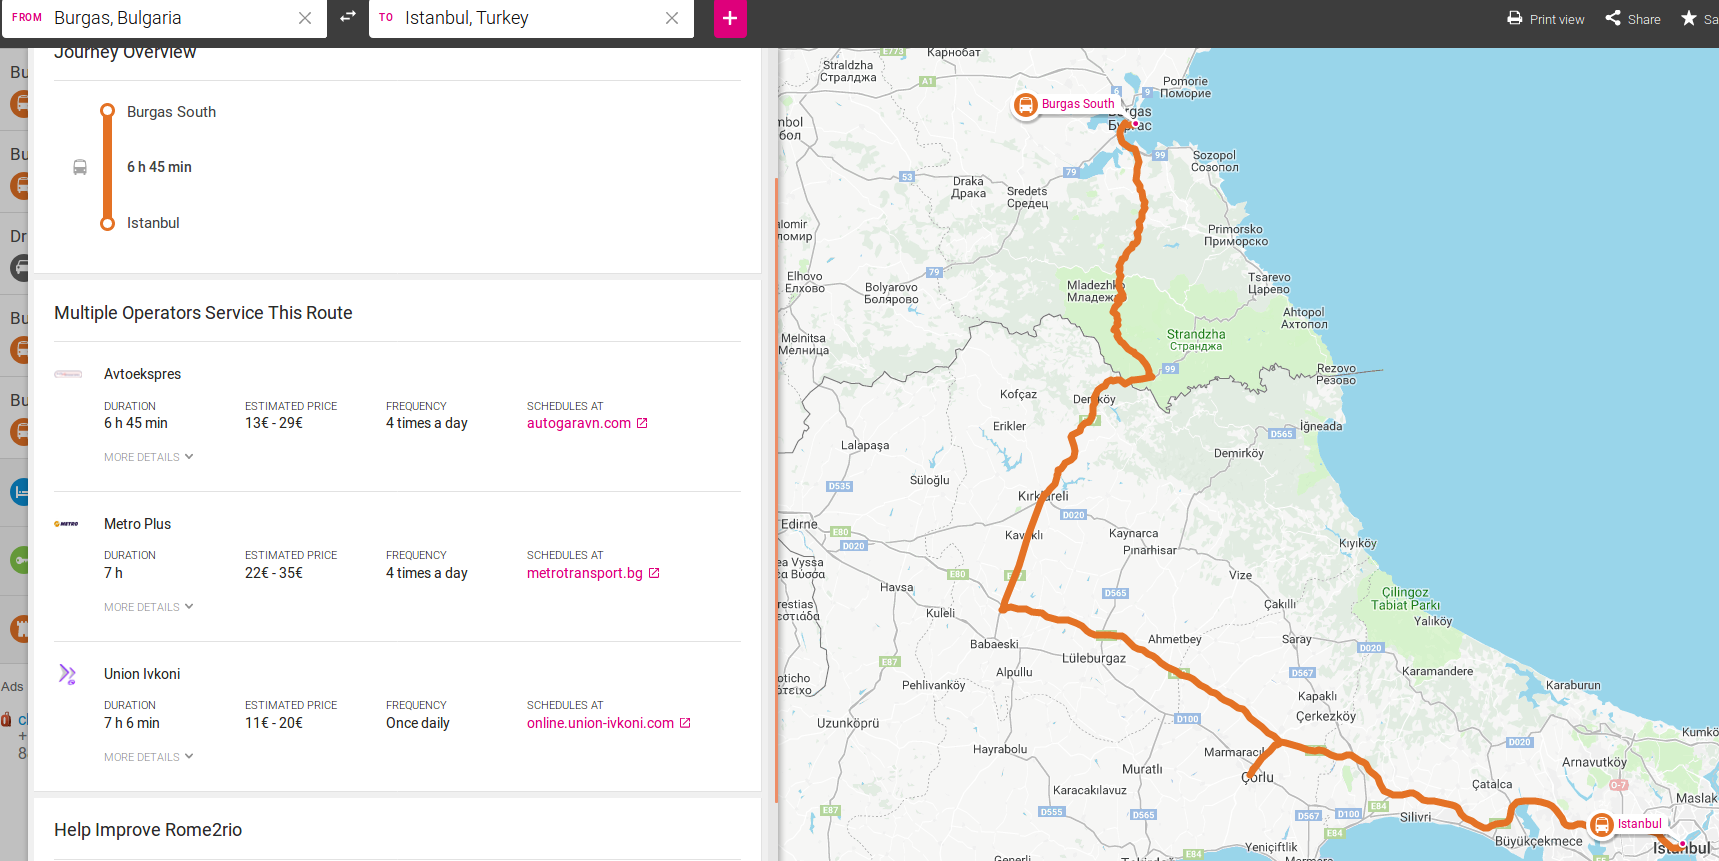
Task: Select the Drive option car icon in sidebar
Action: coord(20,268)
